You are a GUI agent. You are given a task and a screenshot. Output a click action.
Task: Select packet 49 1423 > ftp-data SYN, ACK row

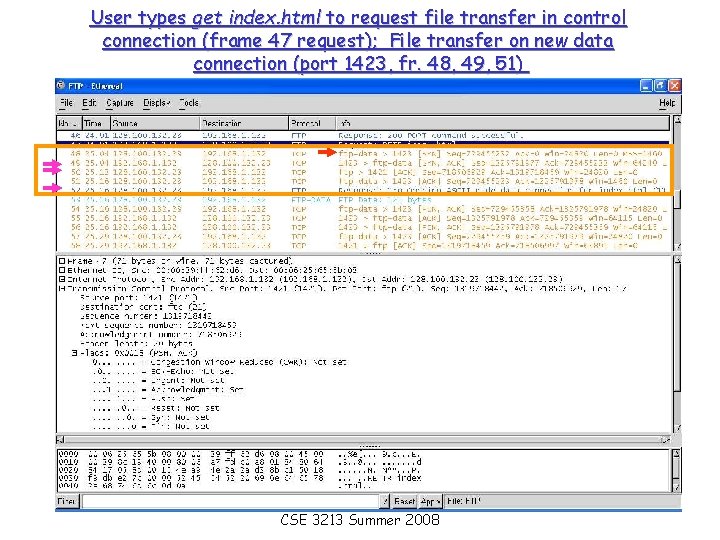click(x=363, y=163)
